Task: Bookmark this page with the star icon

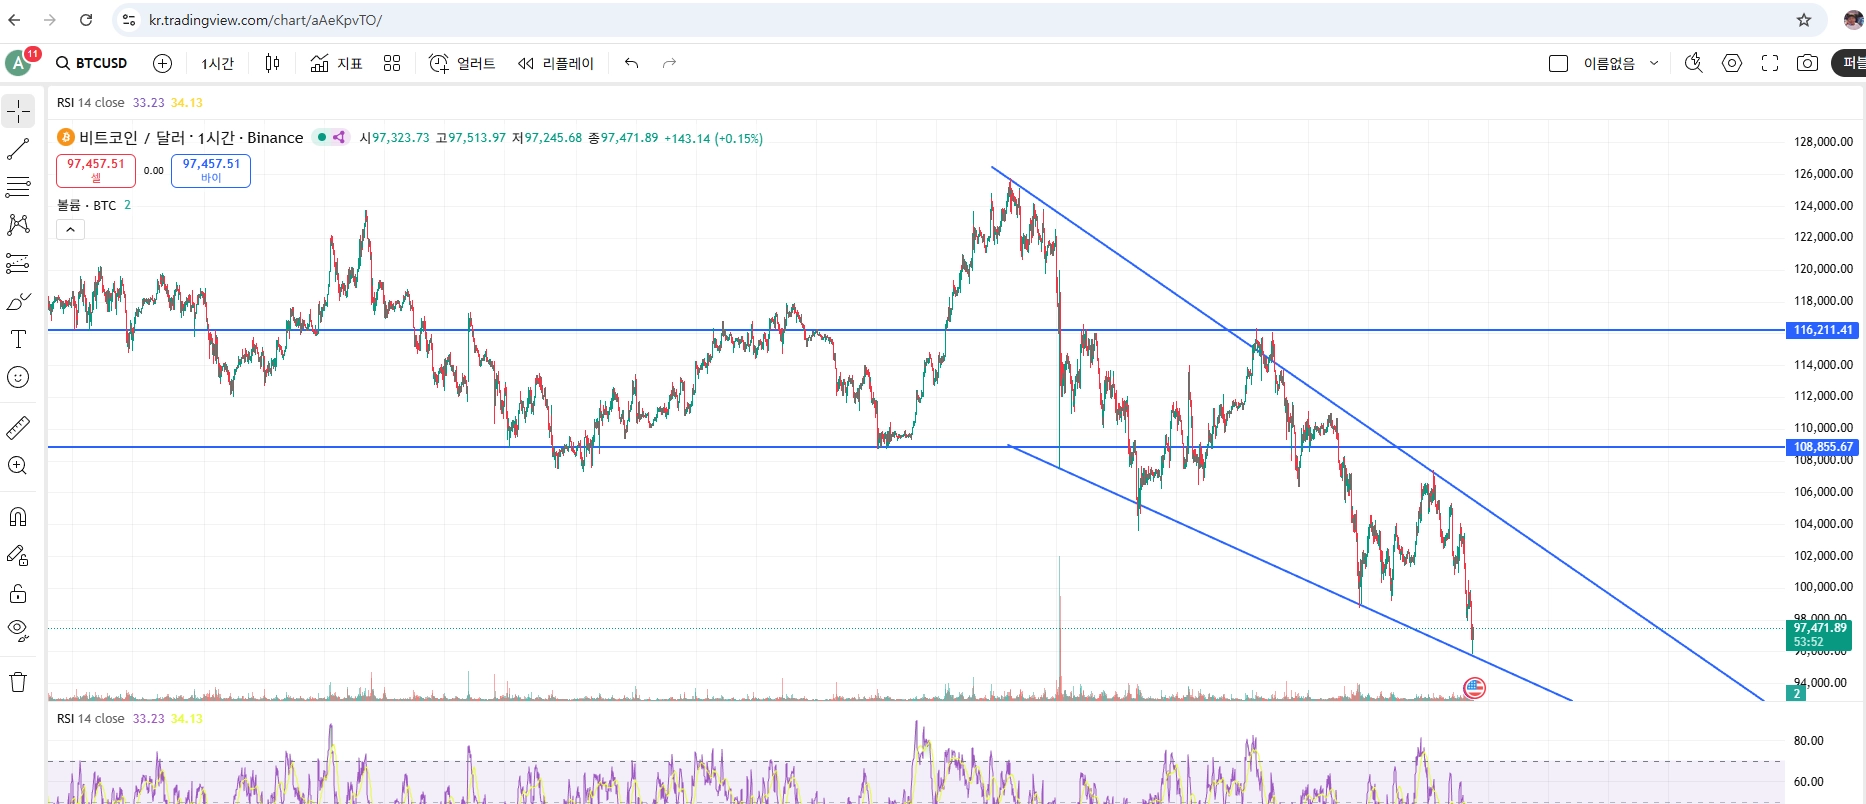Action: (1804, 20)
